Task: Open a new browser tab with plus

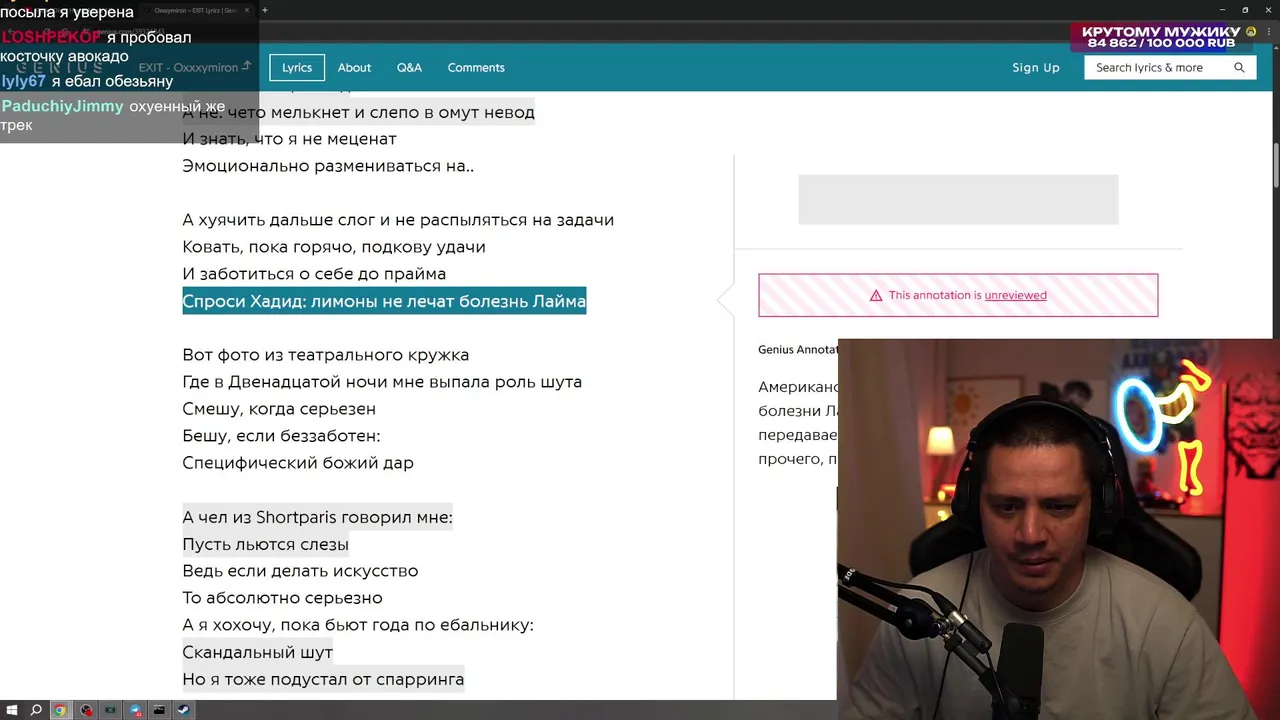Action: click(264, 10)
